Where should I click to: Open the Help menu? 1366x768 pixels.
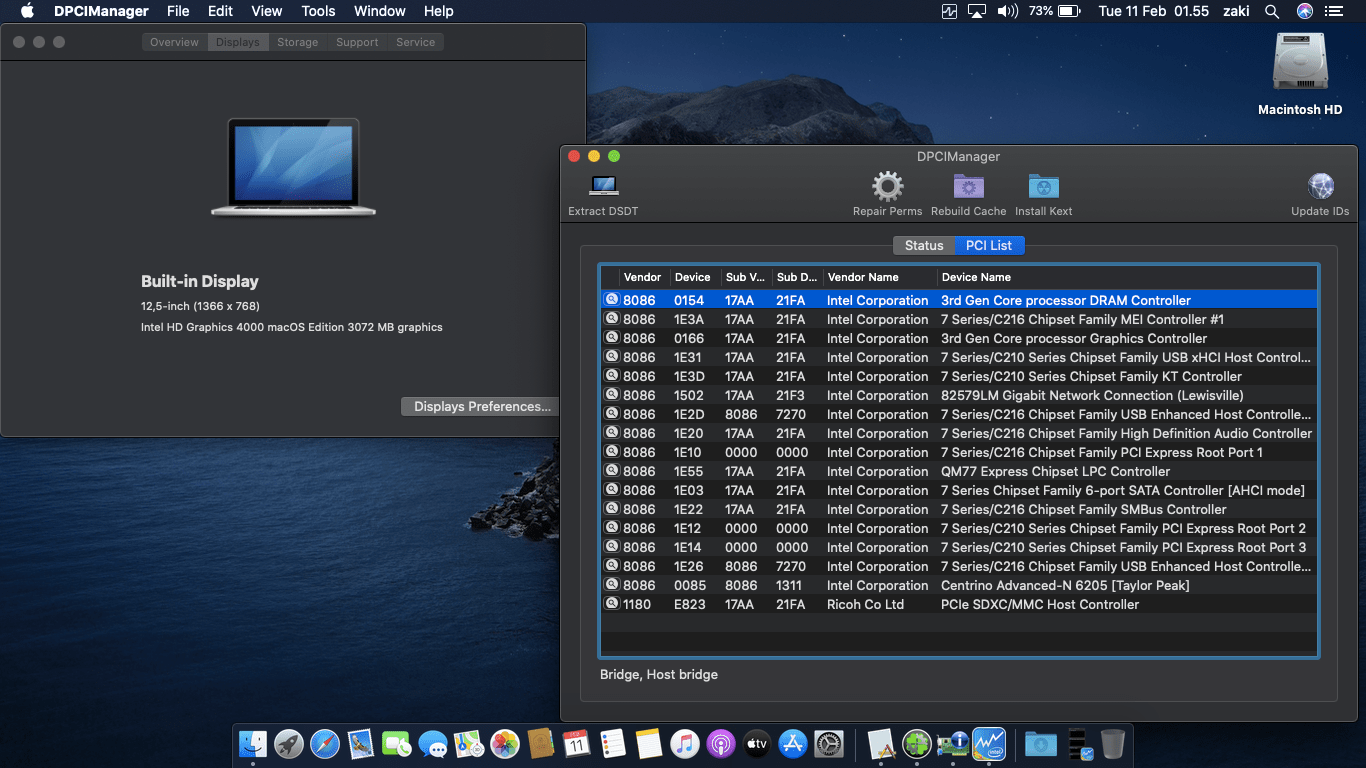coord(438,12)
